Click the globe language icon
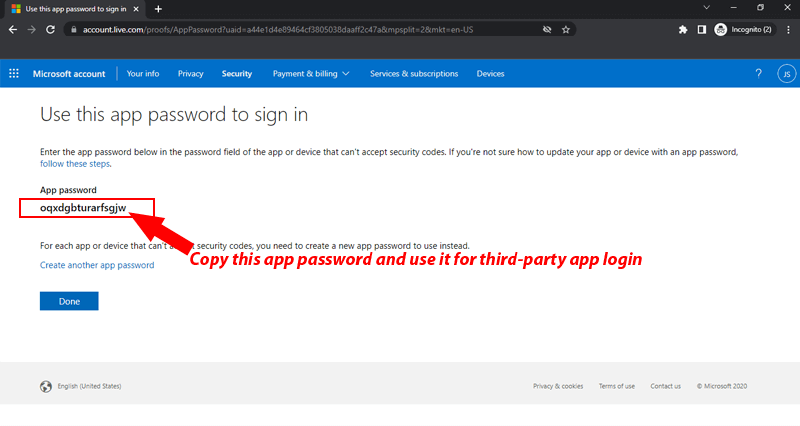 click(x=46, y=386)
